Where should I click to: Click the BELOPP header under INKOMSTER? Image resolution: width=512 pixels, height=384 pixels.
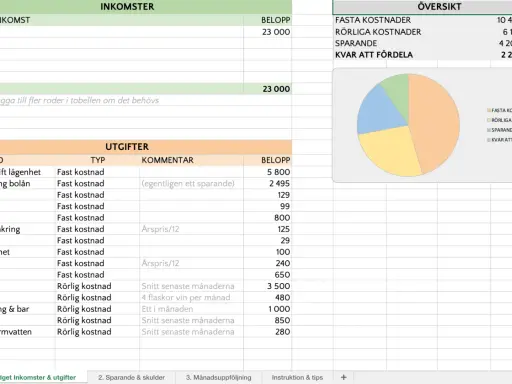click(276, 20)
